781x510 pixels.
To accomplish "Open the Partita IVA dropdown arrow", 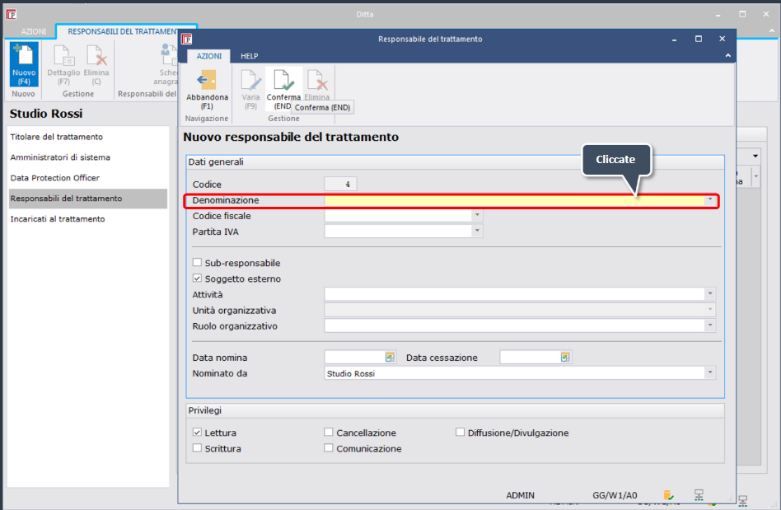I will (477, 231).
